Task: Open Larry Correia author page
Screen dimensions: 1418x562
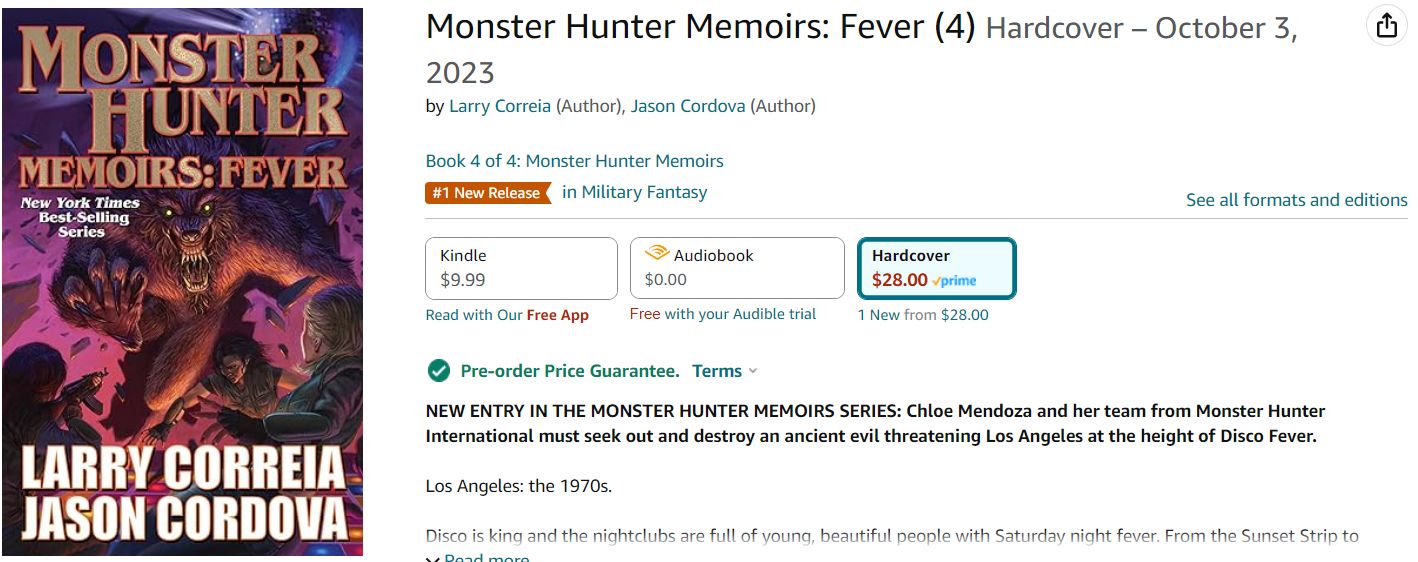Action: tap(499, 106)
